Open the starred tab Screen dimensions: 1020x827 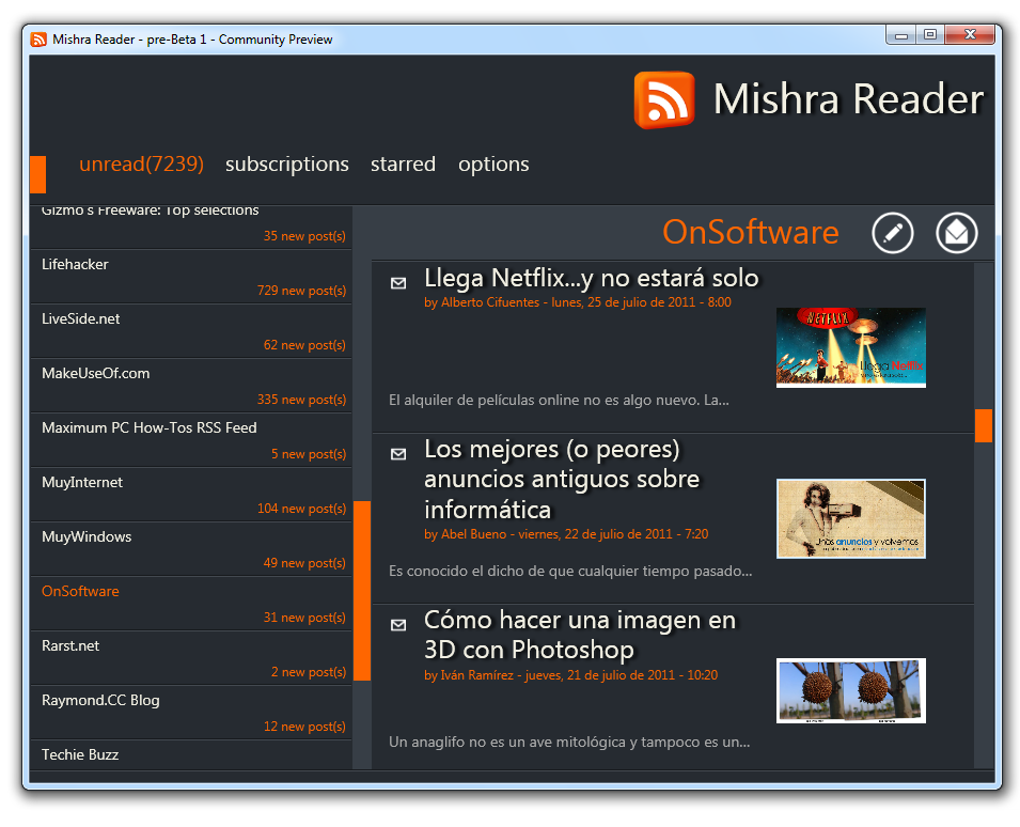[x=403, y=164]
